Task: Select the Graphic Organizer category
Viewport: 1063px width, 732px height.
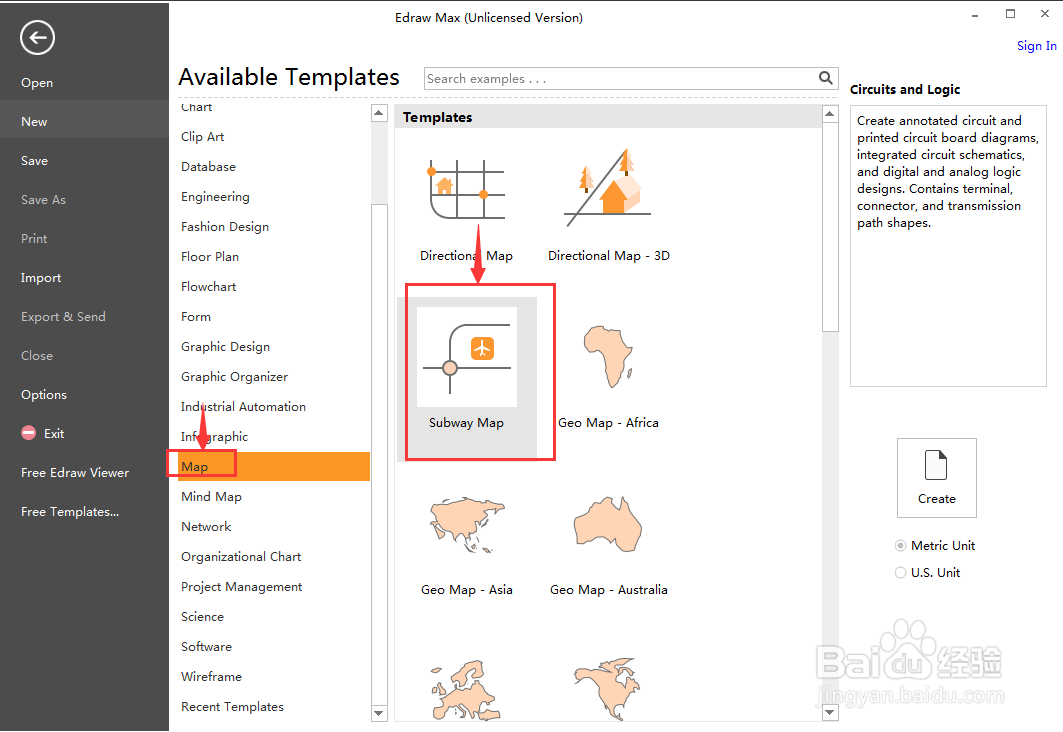Action: (x=234, y=377)
